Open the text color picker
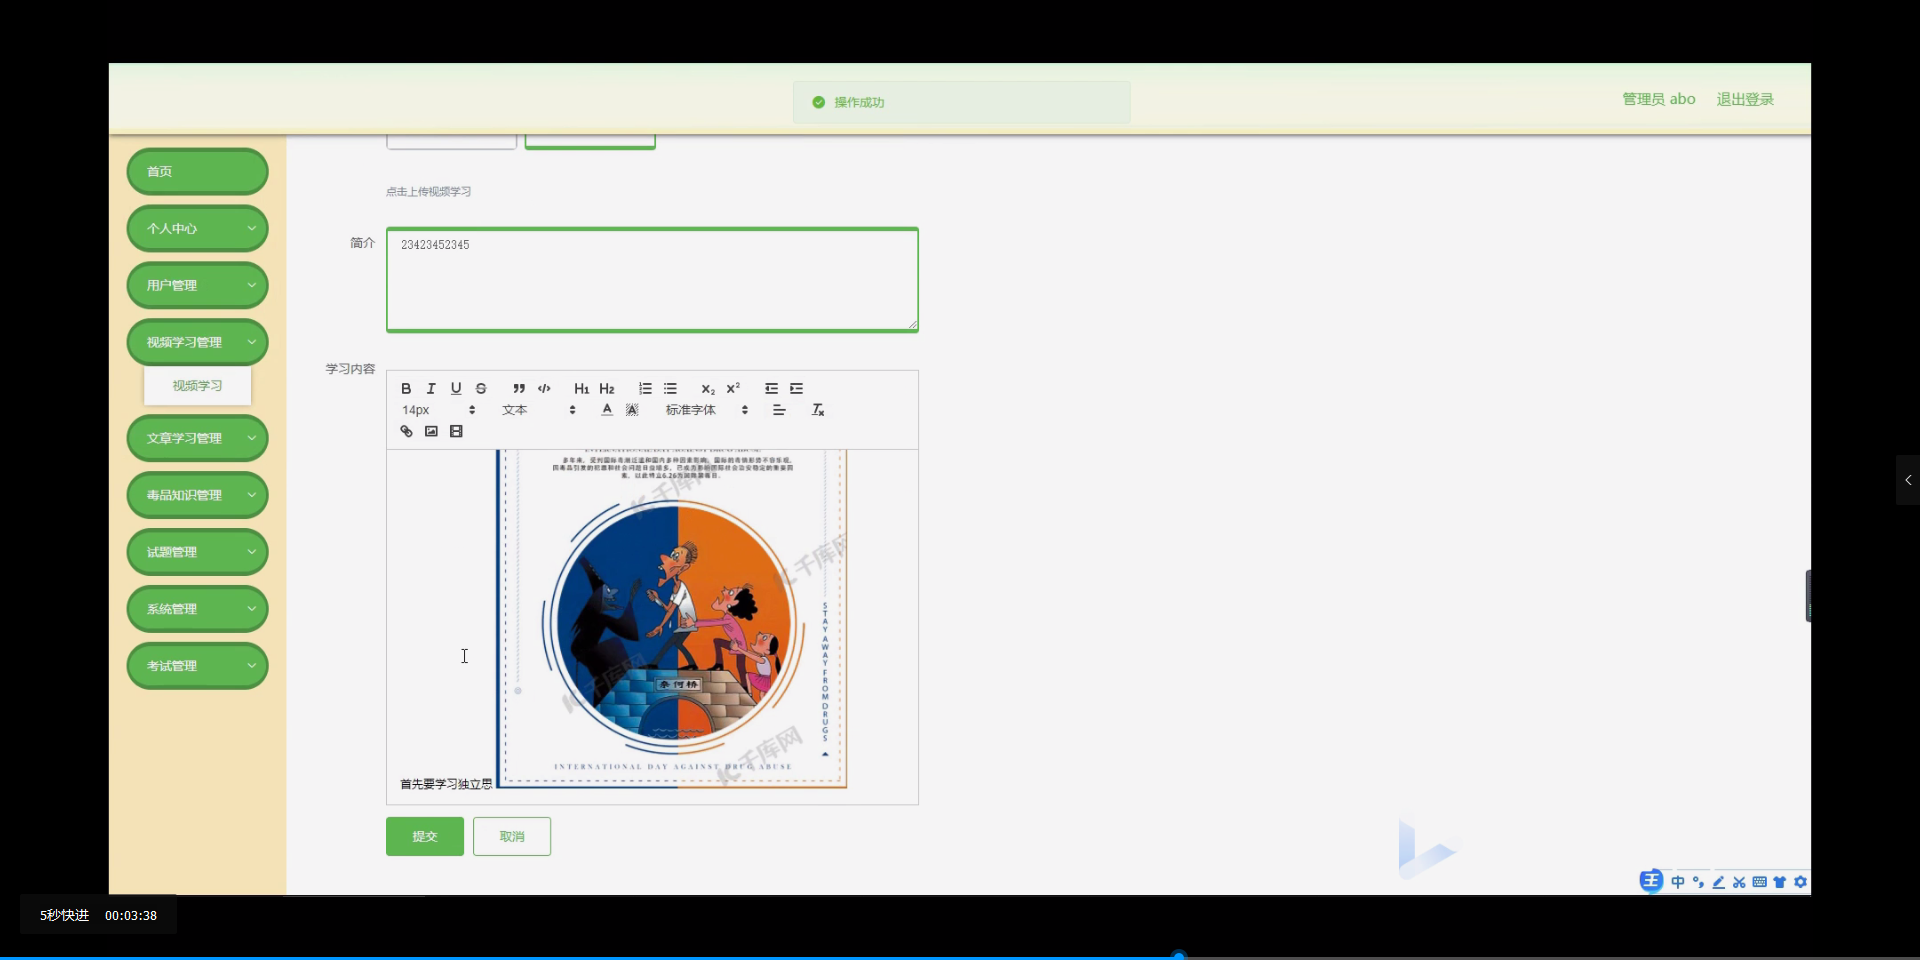Image resolution: width=1920 pixels, height=960 pixels. point(607,410)
